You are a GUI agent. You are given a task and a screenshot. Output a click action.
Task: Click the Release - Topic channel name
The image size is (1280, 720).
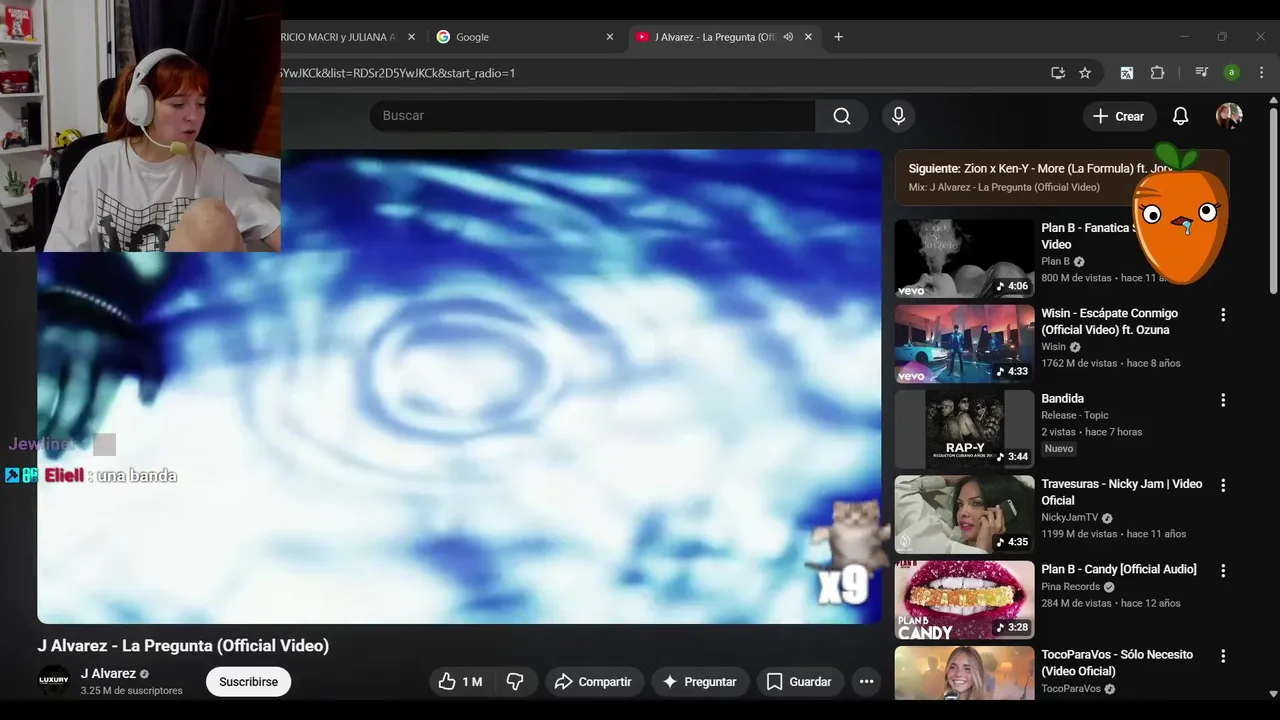[x=1074, y=415]
